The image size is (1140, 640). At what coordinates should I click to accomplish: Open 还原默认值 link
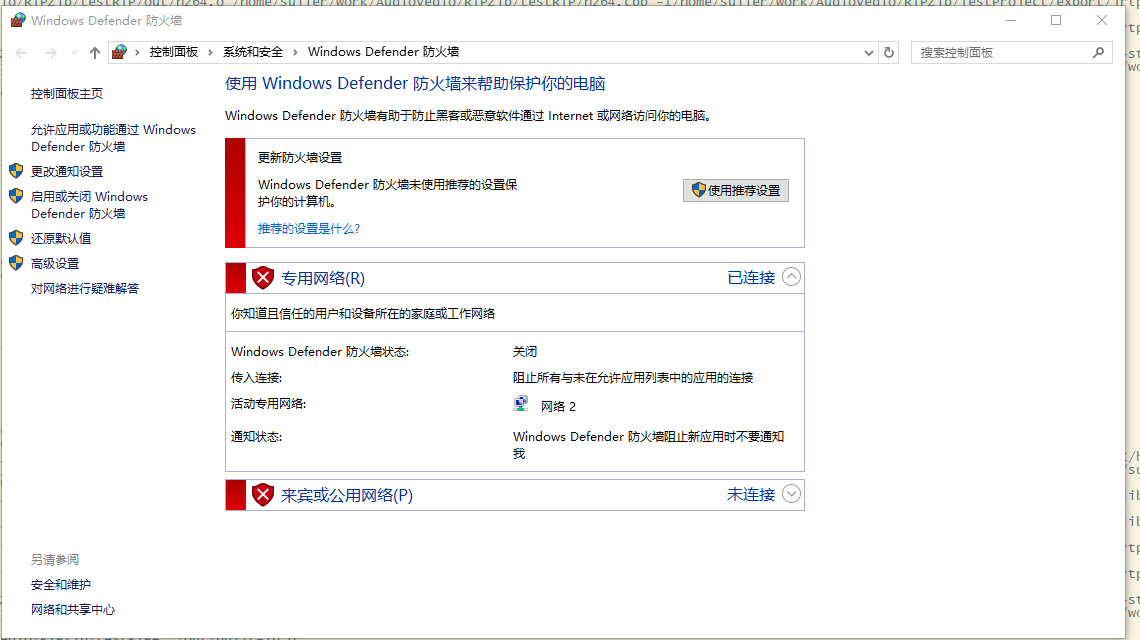[61, 239]
